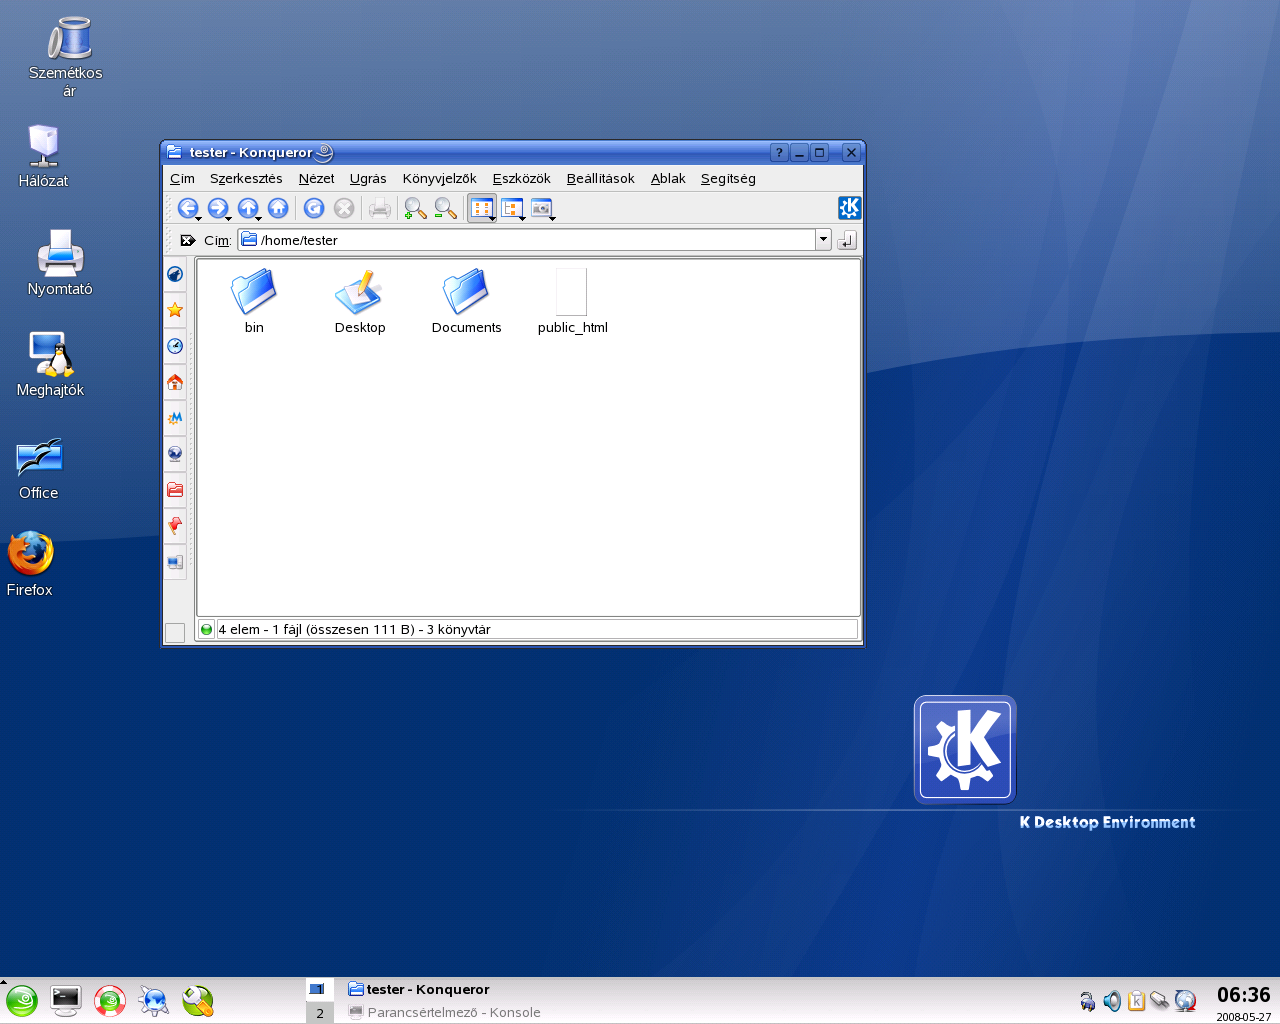The image size is (1280, 1024).
Task: Open the Könyvjelzők menu
Action: tap(439, 179)
